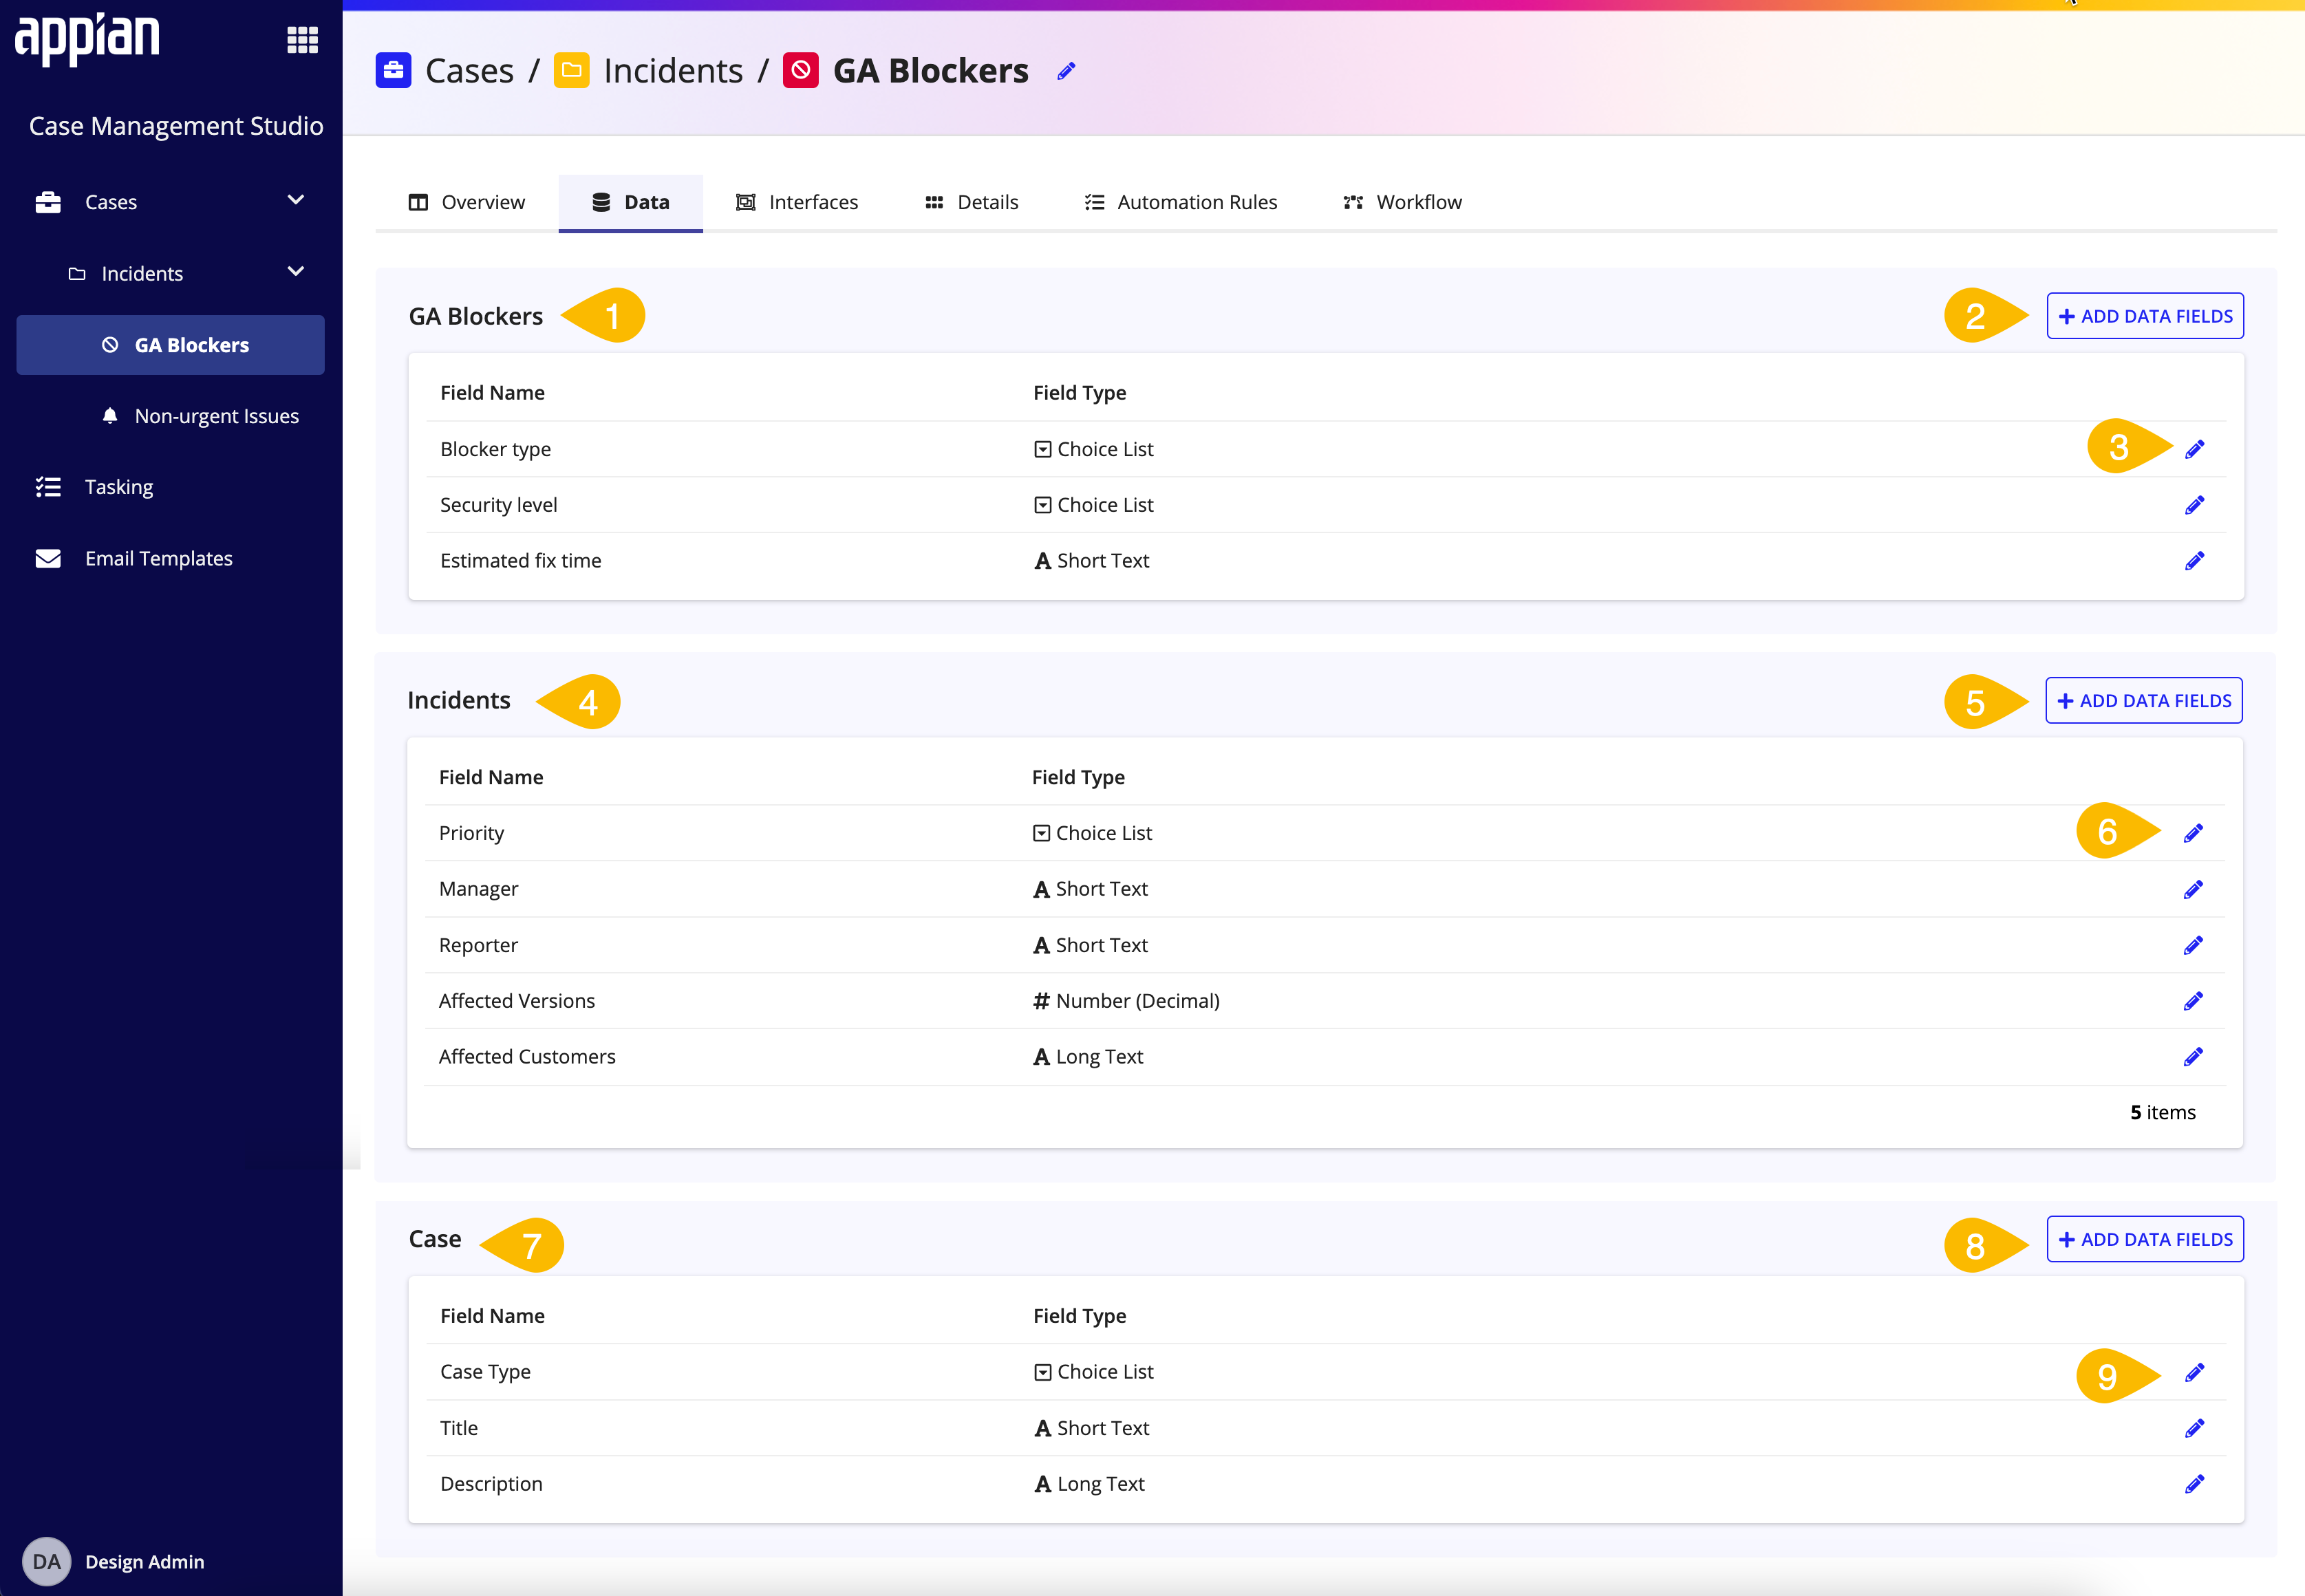Select the Affected Customers field name

coord(527,1057)
